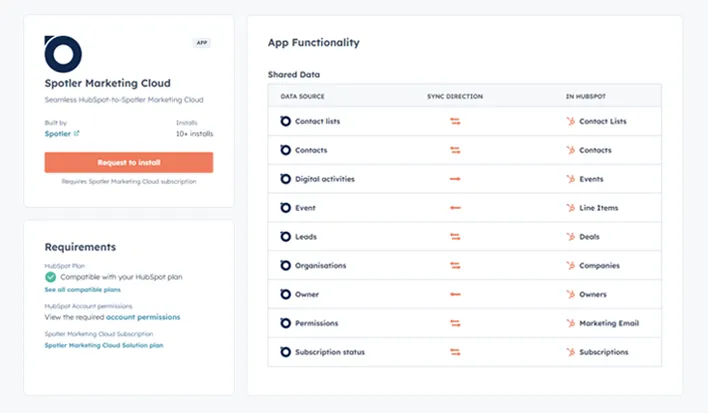Open See all compatible plans link
This screenshot has width=708, height=413.
point(83,289)
